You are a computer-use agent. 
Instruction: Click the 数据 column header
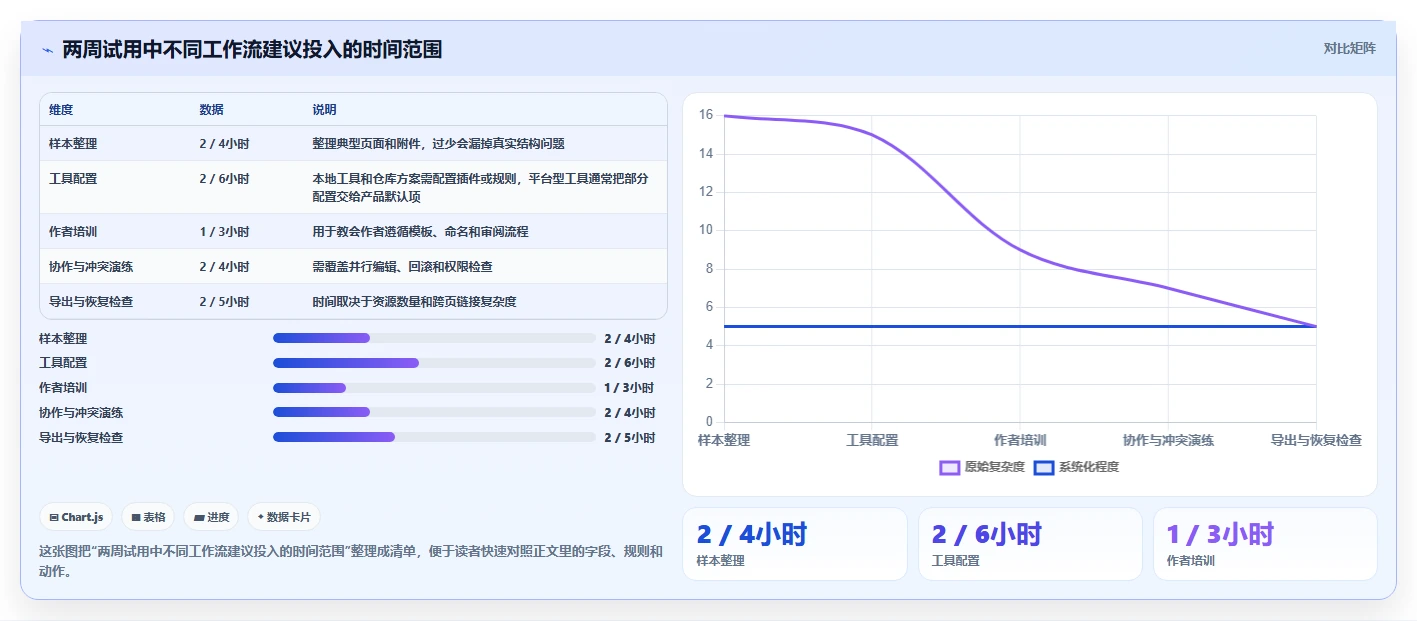point(212,110)
